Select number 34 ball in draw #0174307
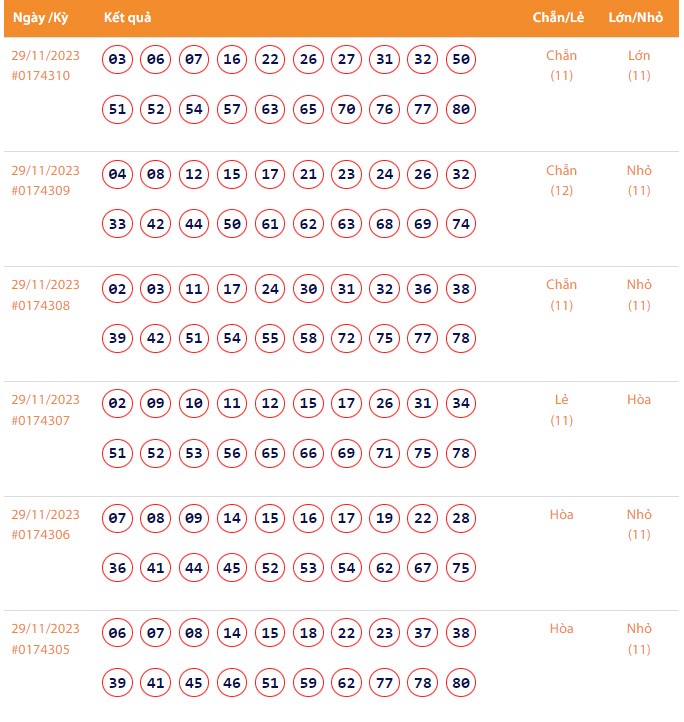The image size is (684, 722). [x=460, y=404]
